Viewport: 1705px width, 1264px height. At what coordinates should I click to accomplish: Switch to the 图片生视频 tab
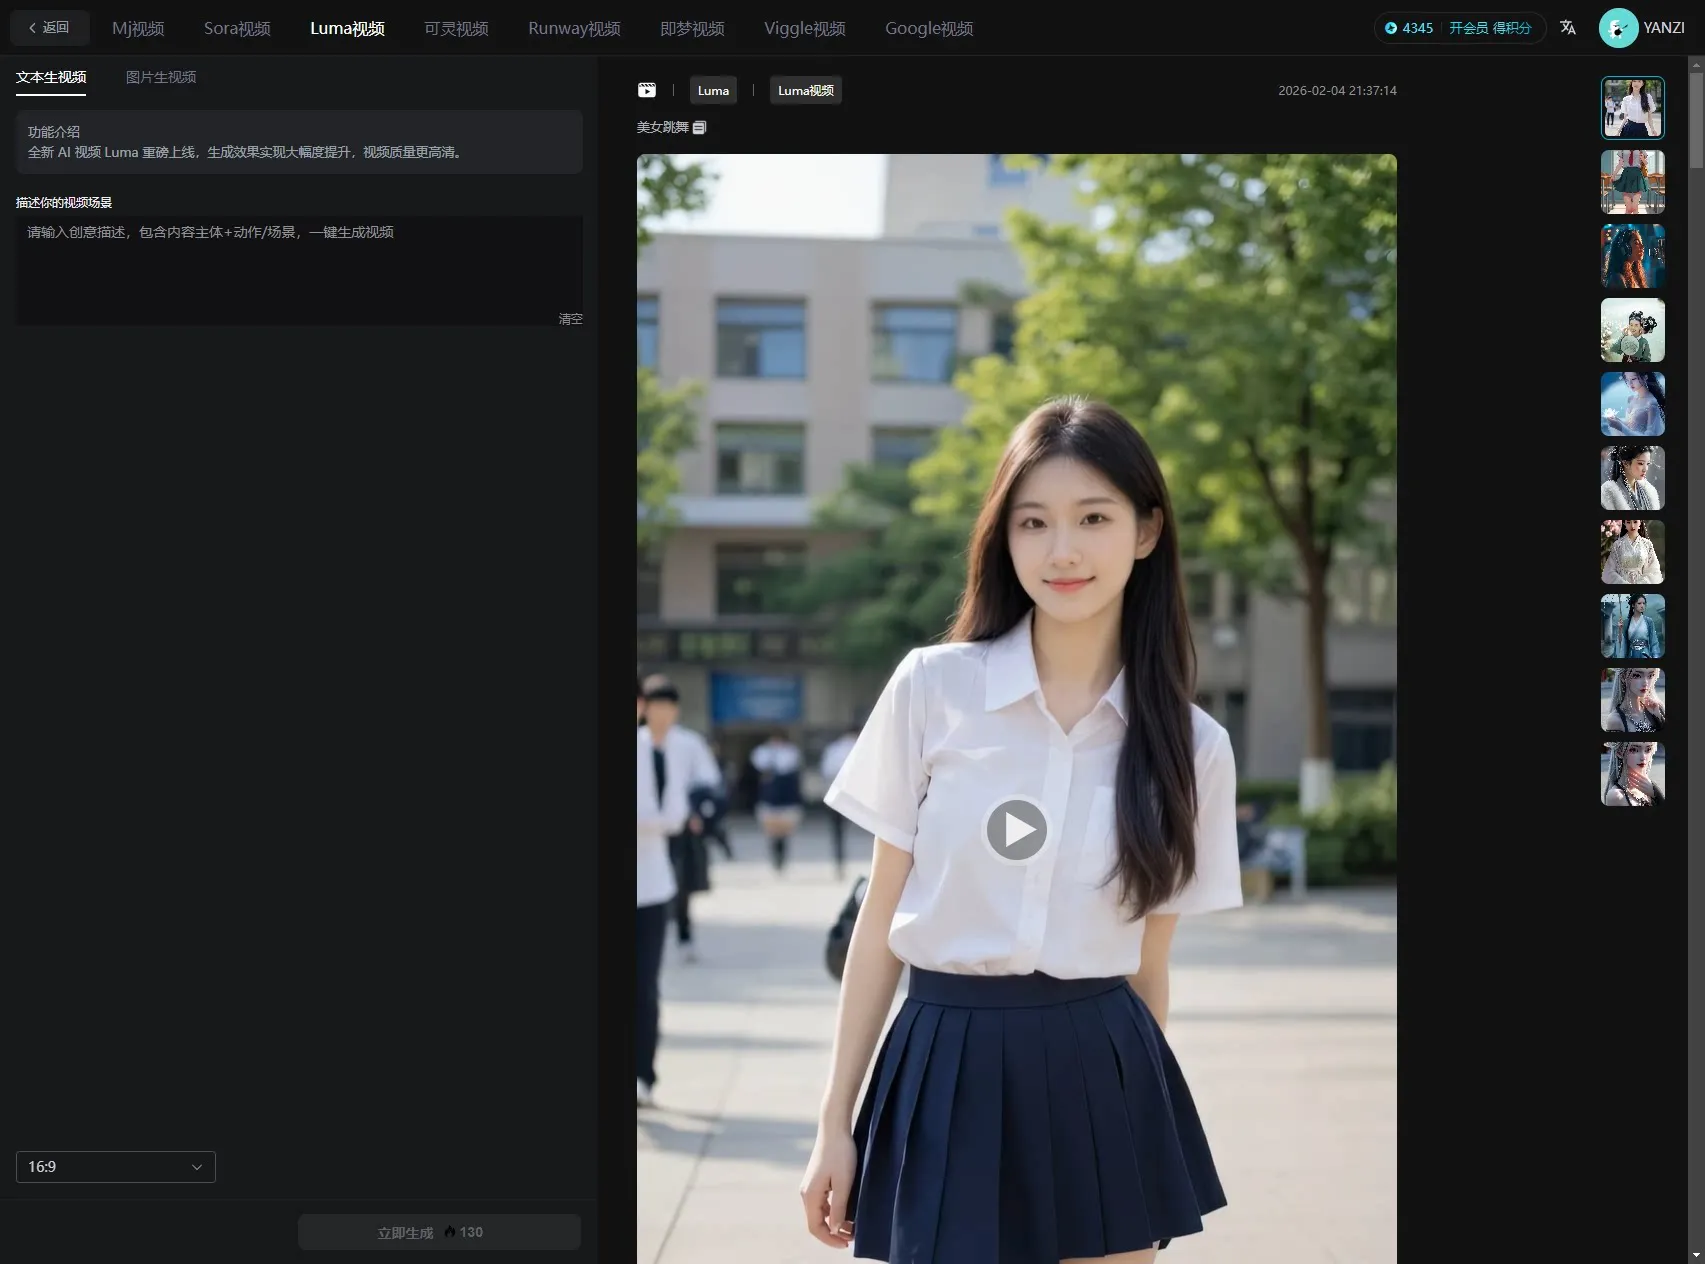pos(160,77)
